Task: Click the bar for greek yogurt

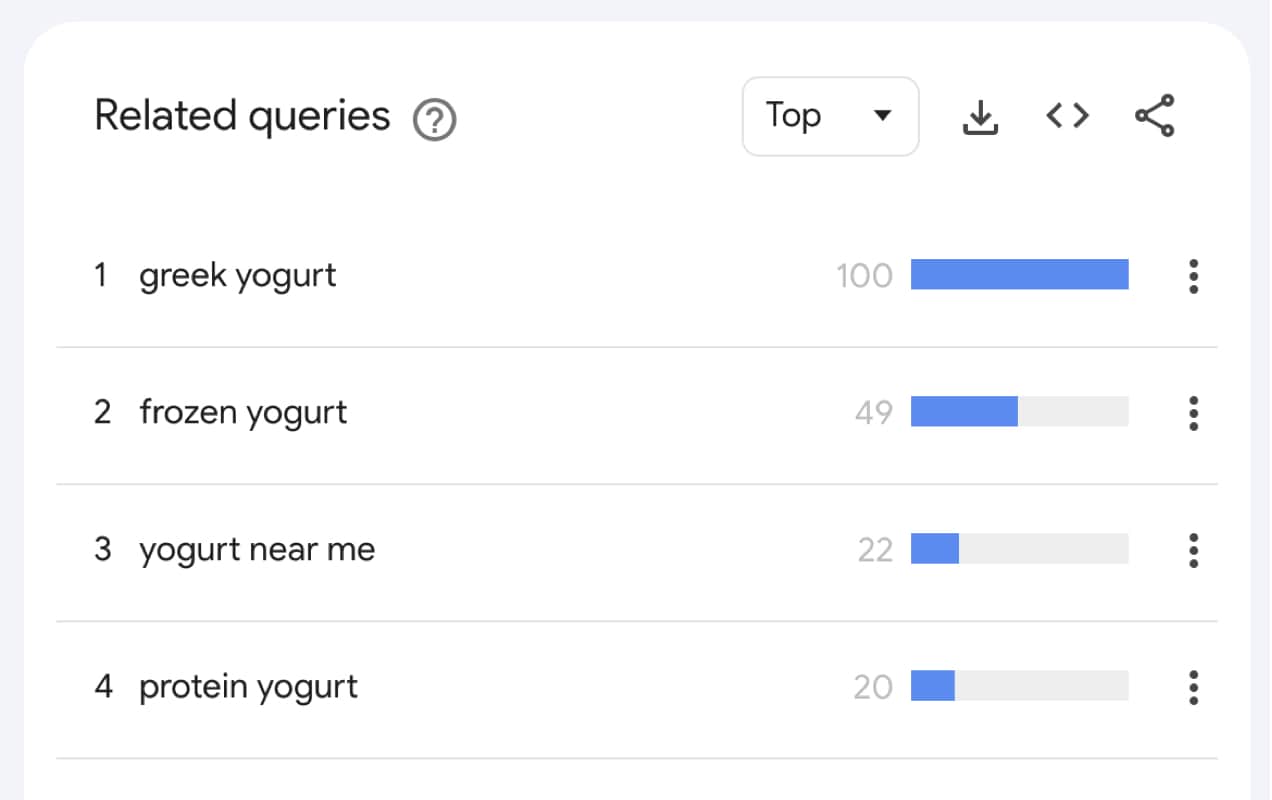Action: [x=1019, y=276]
